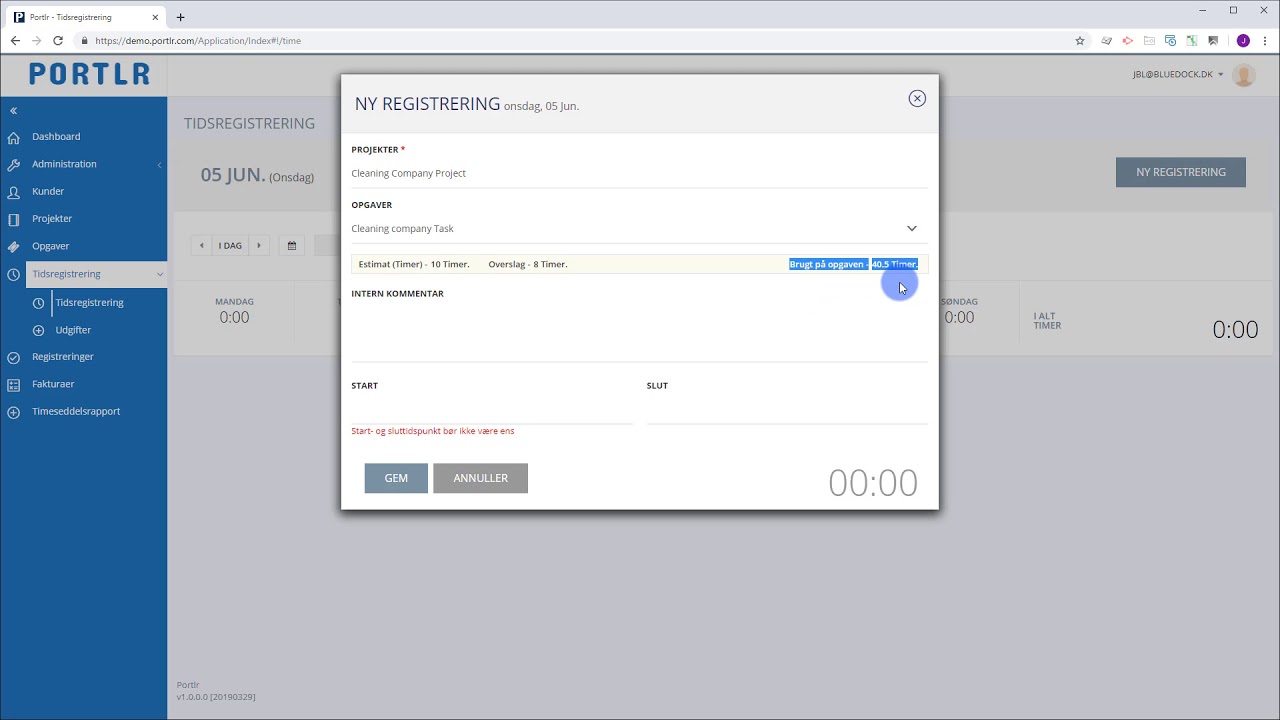Viewport: 1280px width, 720px height.
Task: Click the Projekter book icon
Action: coord(13,219)
